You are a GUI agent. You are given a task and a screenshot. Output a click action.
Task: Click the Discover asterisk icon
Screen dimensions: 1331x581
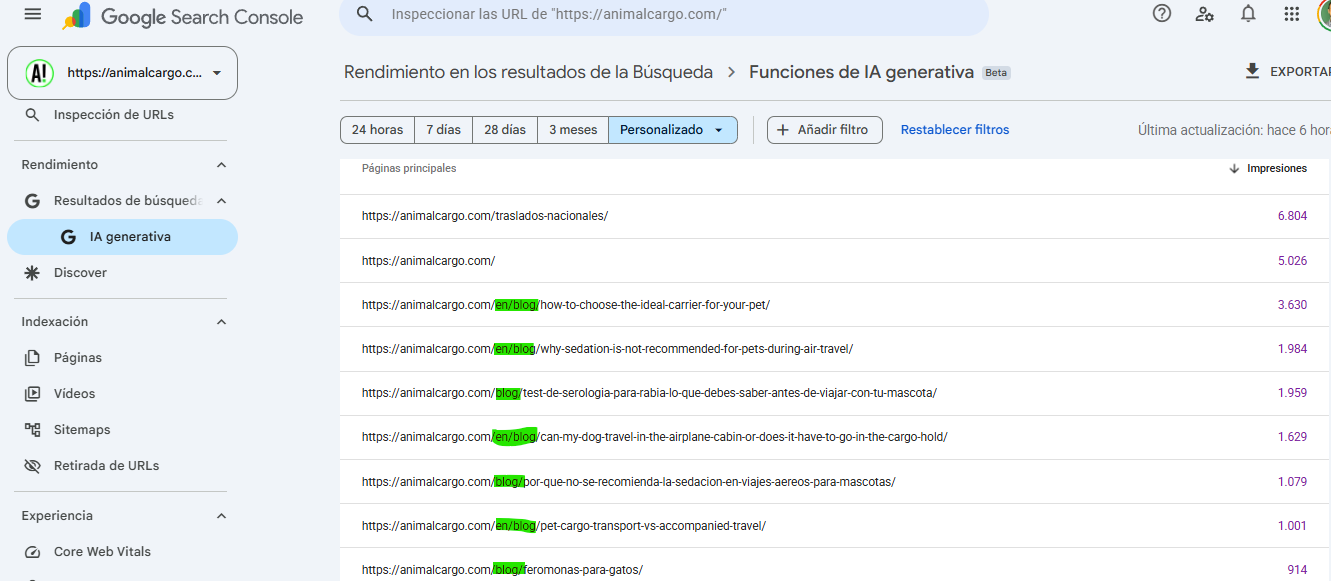tap(33, 273)
